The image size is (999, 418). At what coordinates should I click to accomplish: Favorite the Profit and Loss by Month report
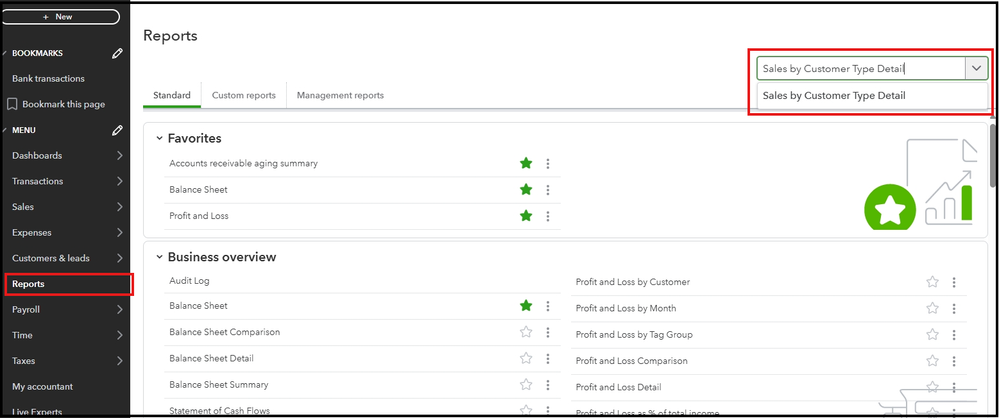tap(932, 309)
